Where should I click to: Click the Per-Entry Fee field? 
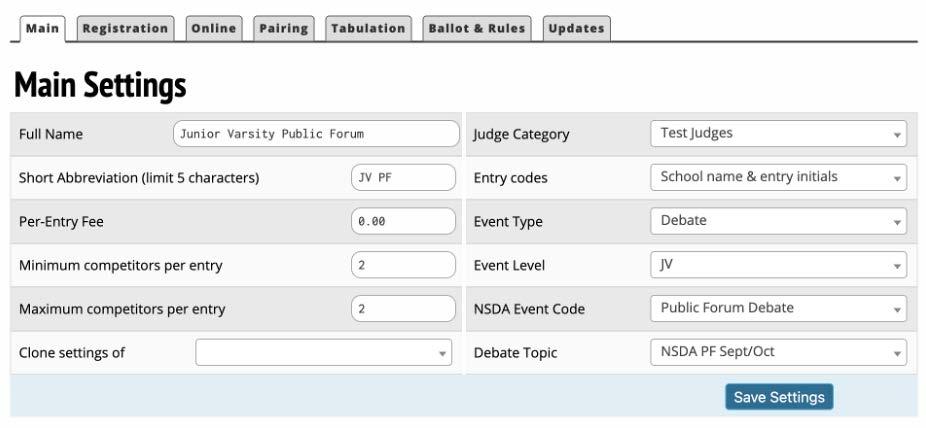coord(403,222)
